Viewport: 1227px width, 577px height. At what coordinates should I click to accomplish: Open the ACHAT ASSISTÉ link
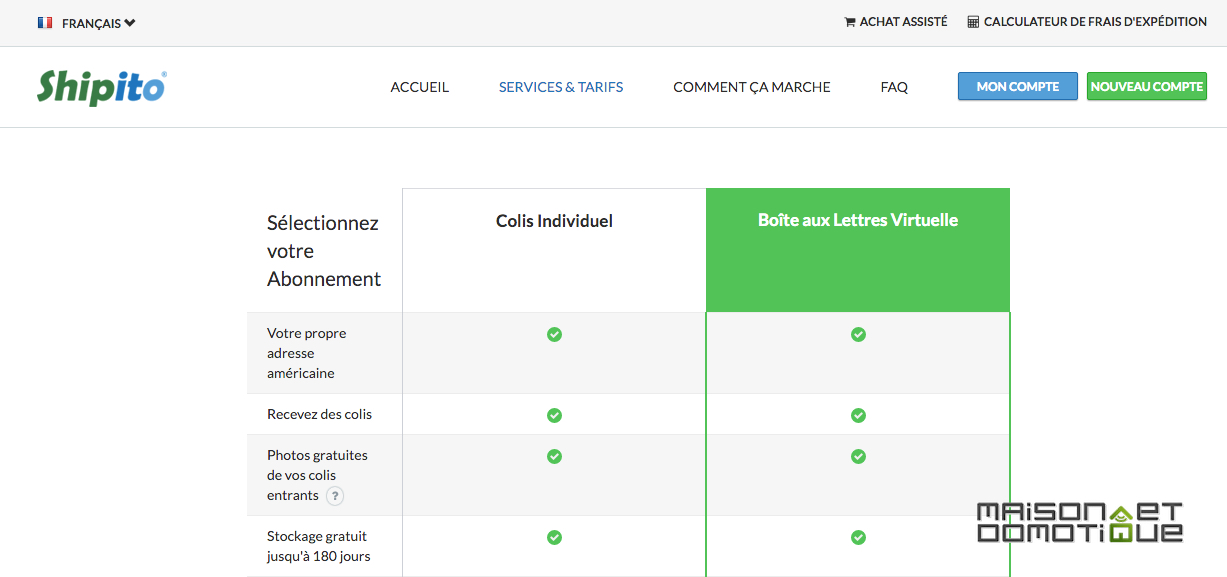click(904, 22)
